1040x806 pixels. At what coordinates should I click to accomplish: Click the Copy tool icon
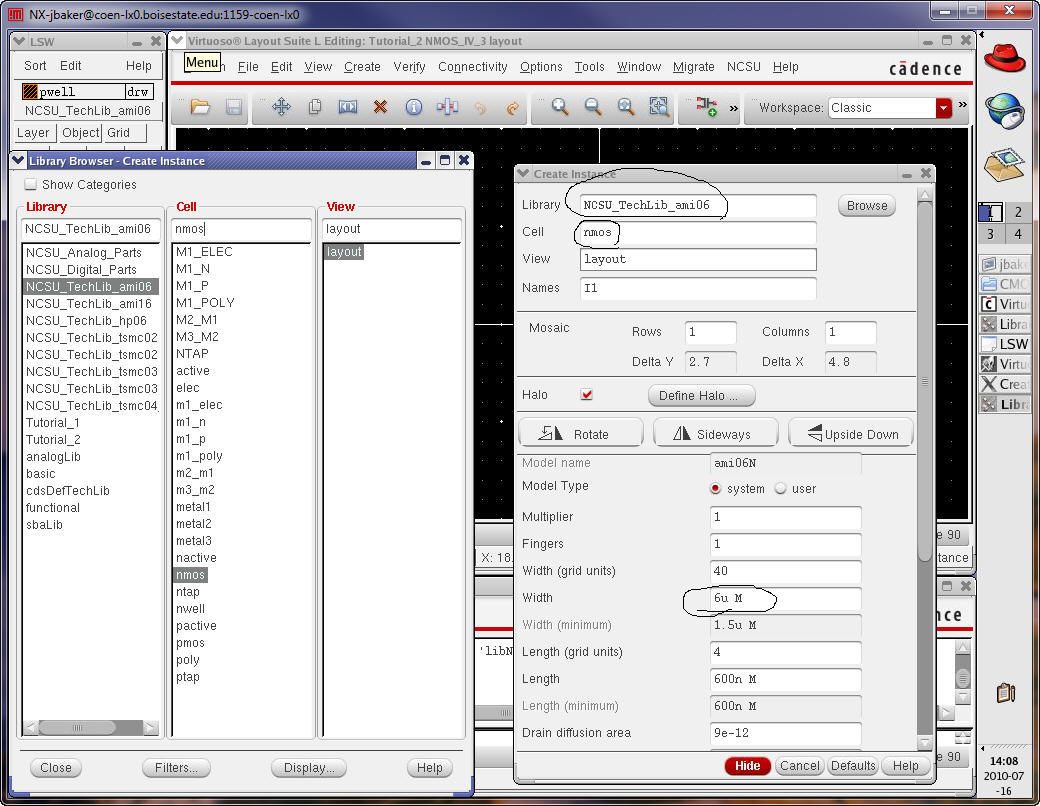click(314, 107)
